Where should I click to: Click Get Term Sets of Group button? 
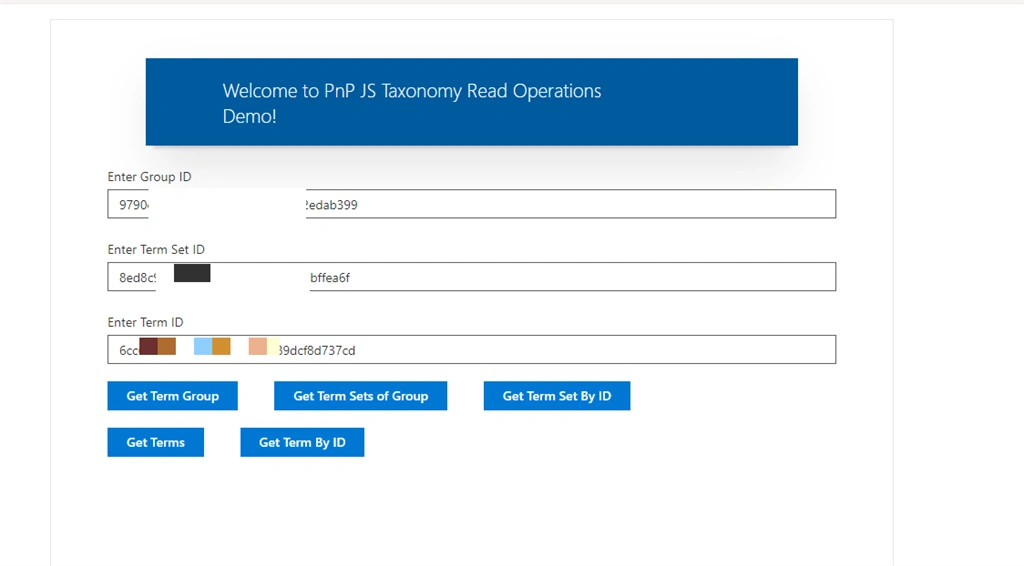[x=360, y=396]
